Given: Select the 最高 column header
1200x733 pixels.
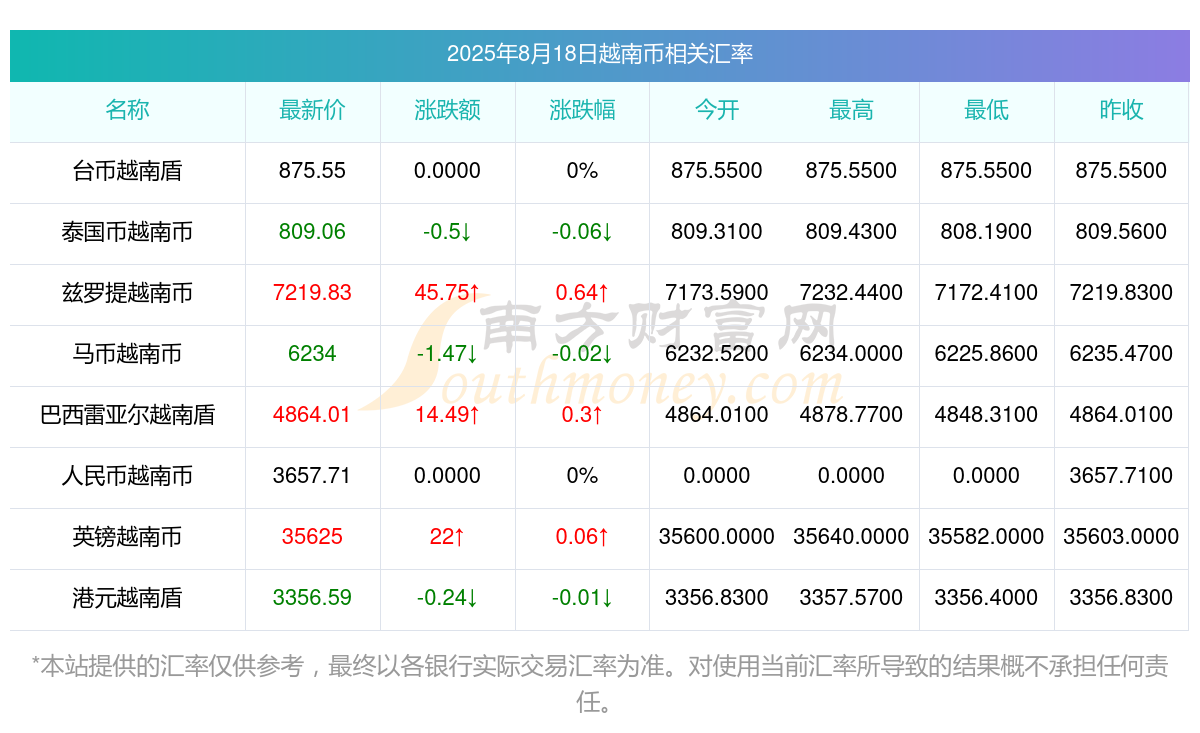Looking at the screenshot, I should 851,110.
